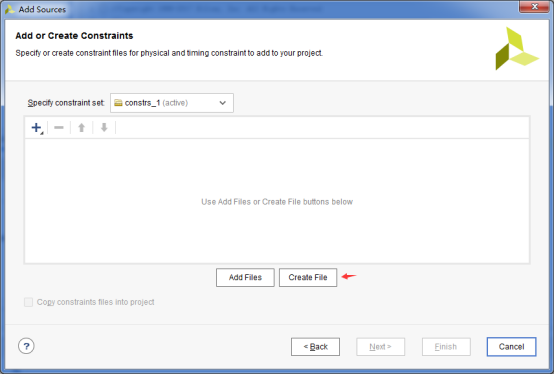Click the minus Remove icon in toolbar
Image resolution: width=554 pixels, height=374 pixels.
(x=59, y=127)
